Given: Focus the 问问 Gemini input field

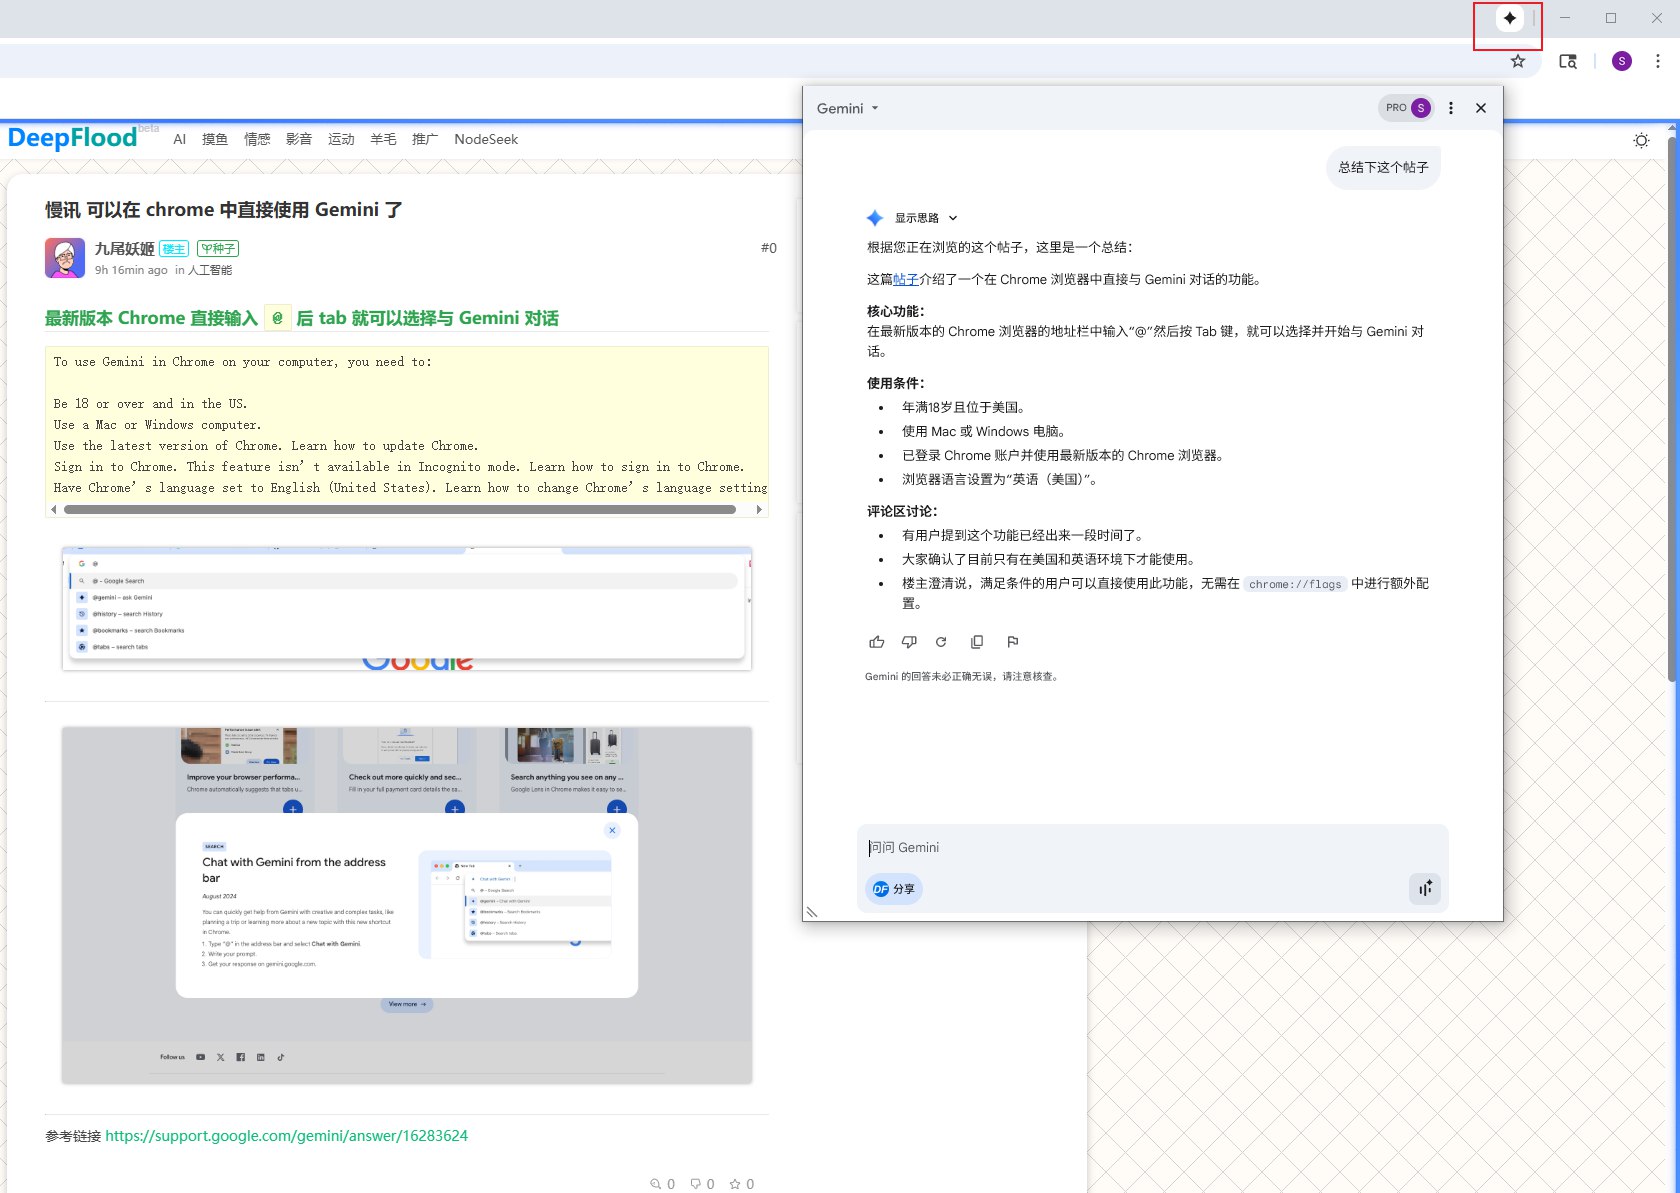Looking at the screenshot, I should click(1152, 847).
